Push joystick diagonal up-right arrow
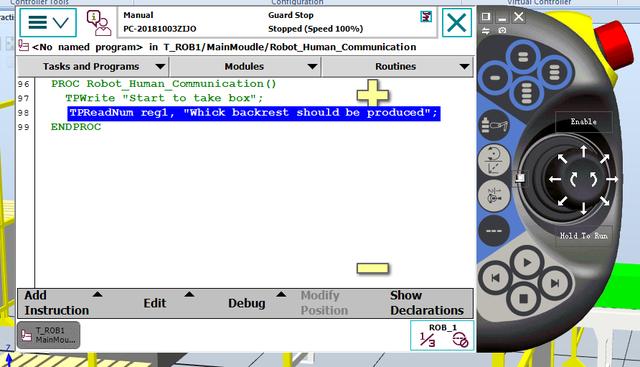Image resolution: width=640 pixels, height=367 pixels. pyautogui.click(x=605, y=158)
